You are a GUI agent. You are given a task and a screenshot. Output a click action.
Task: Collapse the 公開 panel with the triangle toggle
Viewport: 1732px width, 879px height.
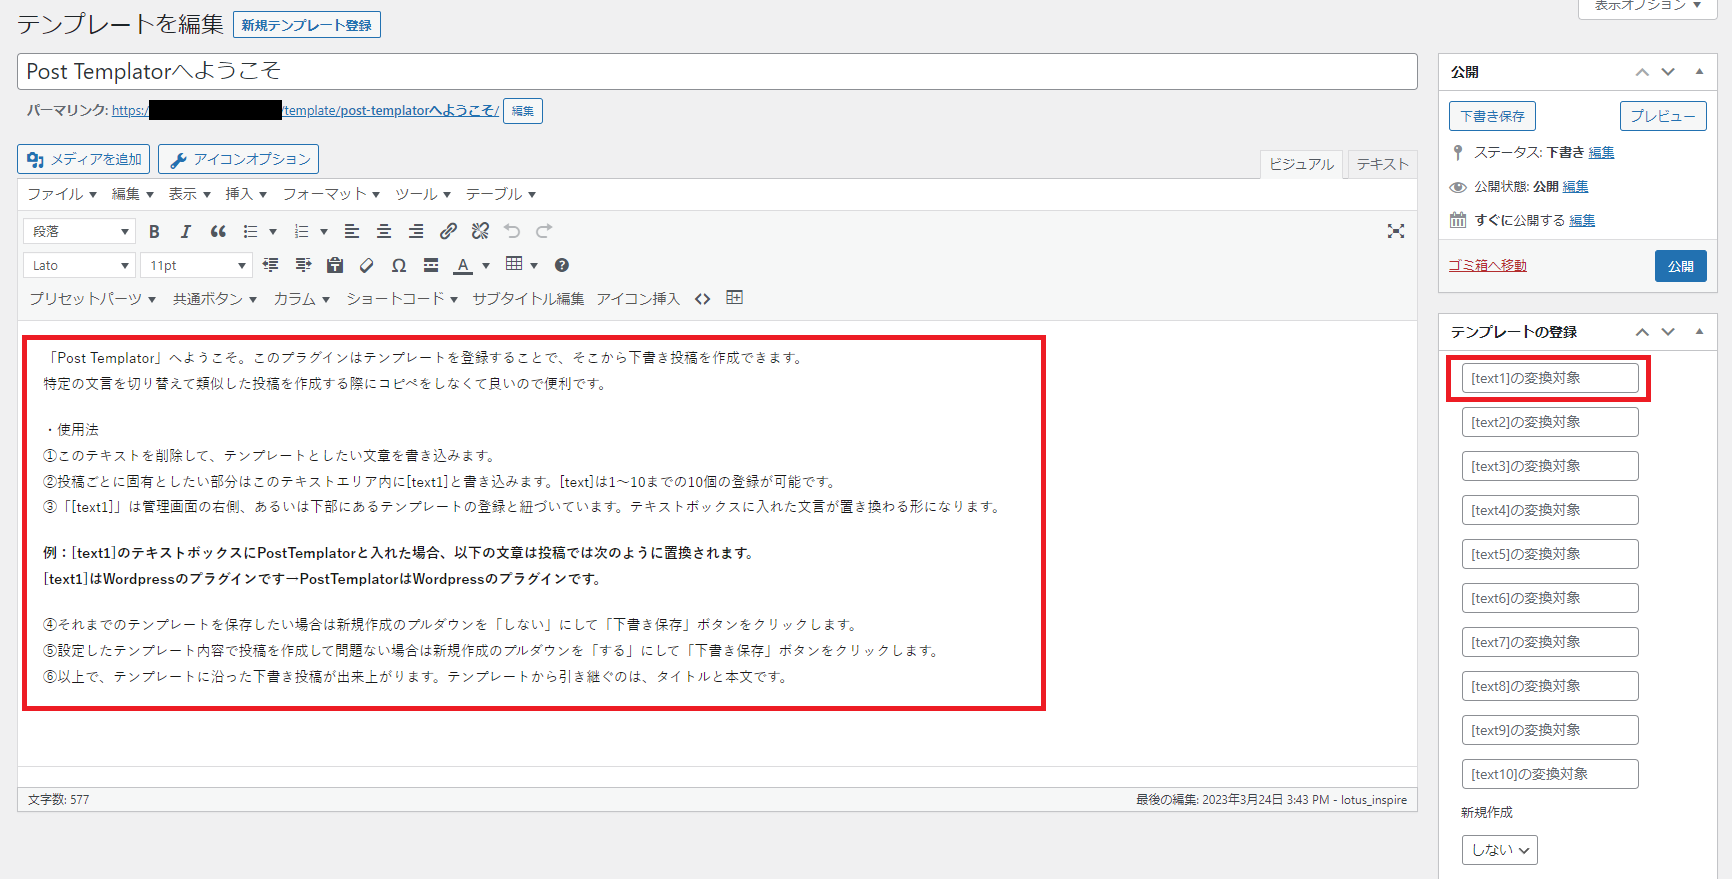pyautogui.click(x=1700, y=72)
